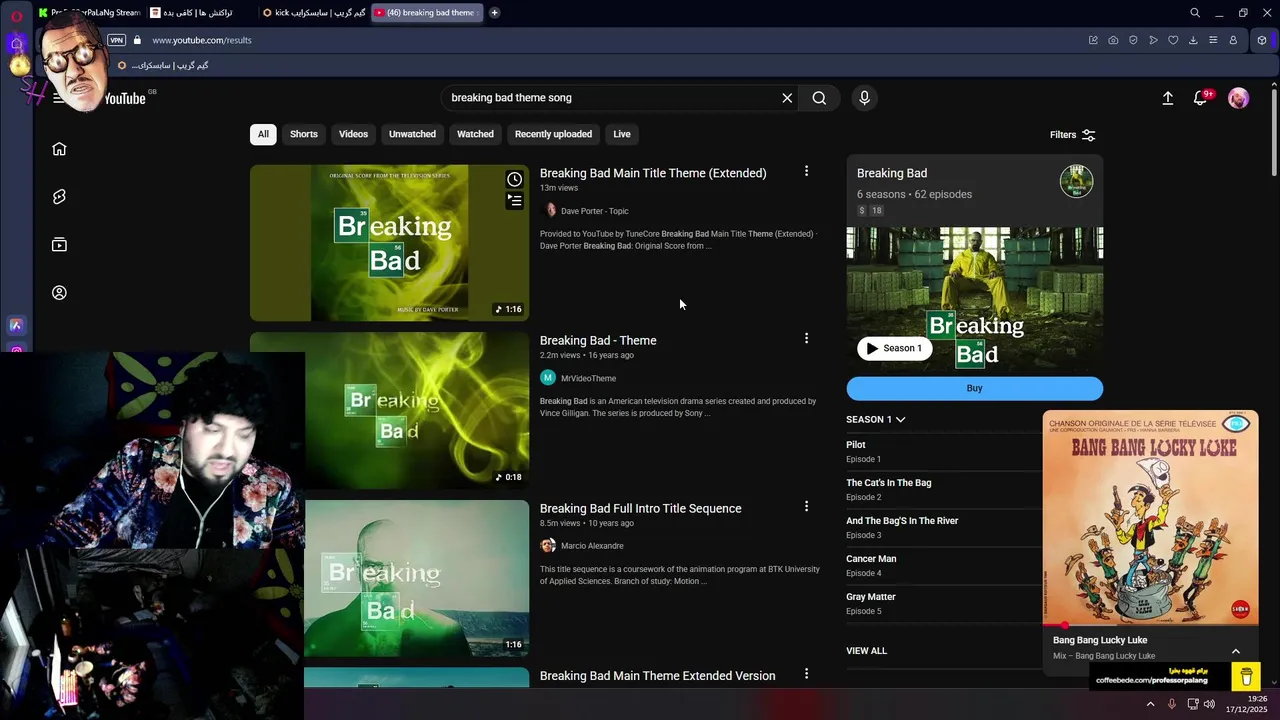Select the All filter chip
The height and width of the screenshot is (720, 1280).
(263, 134)
